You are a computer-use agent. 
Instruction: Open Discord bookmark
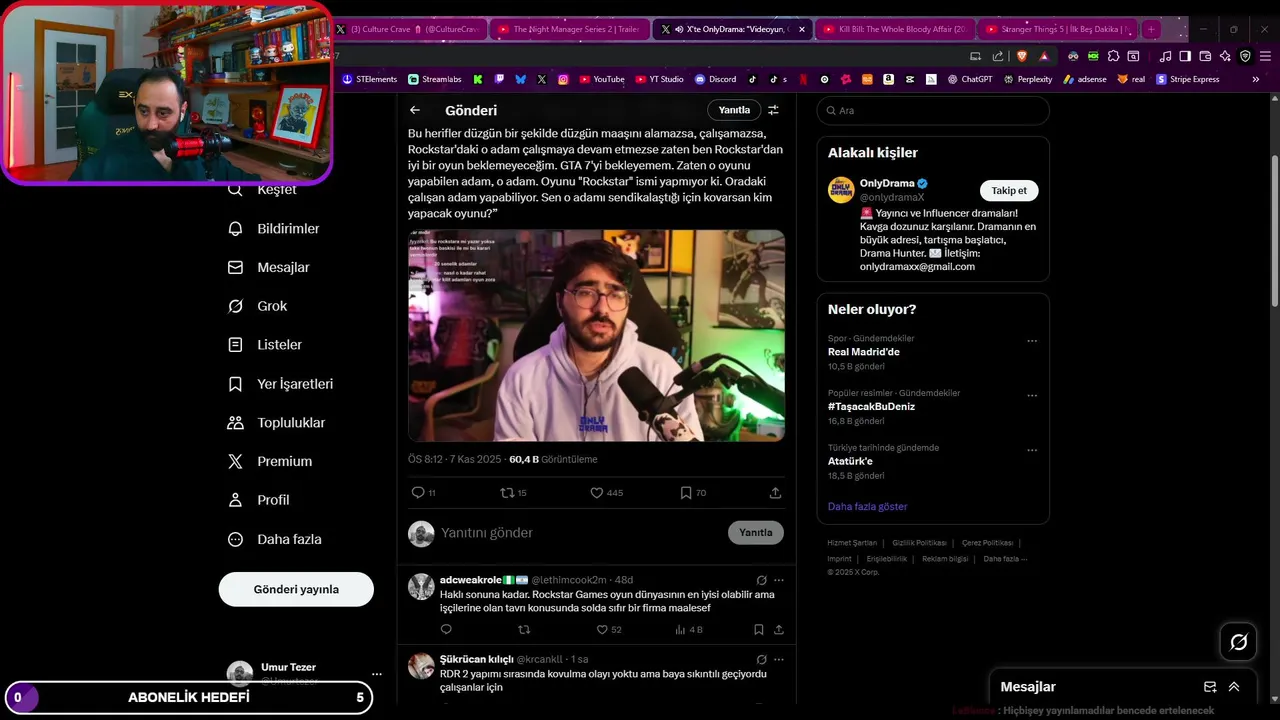(x=716, y=79)
